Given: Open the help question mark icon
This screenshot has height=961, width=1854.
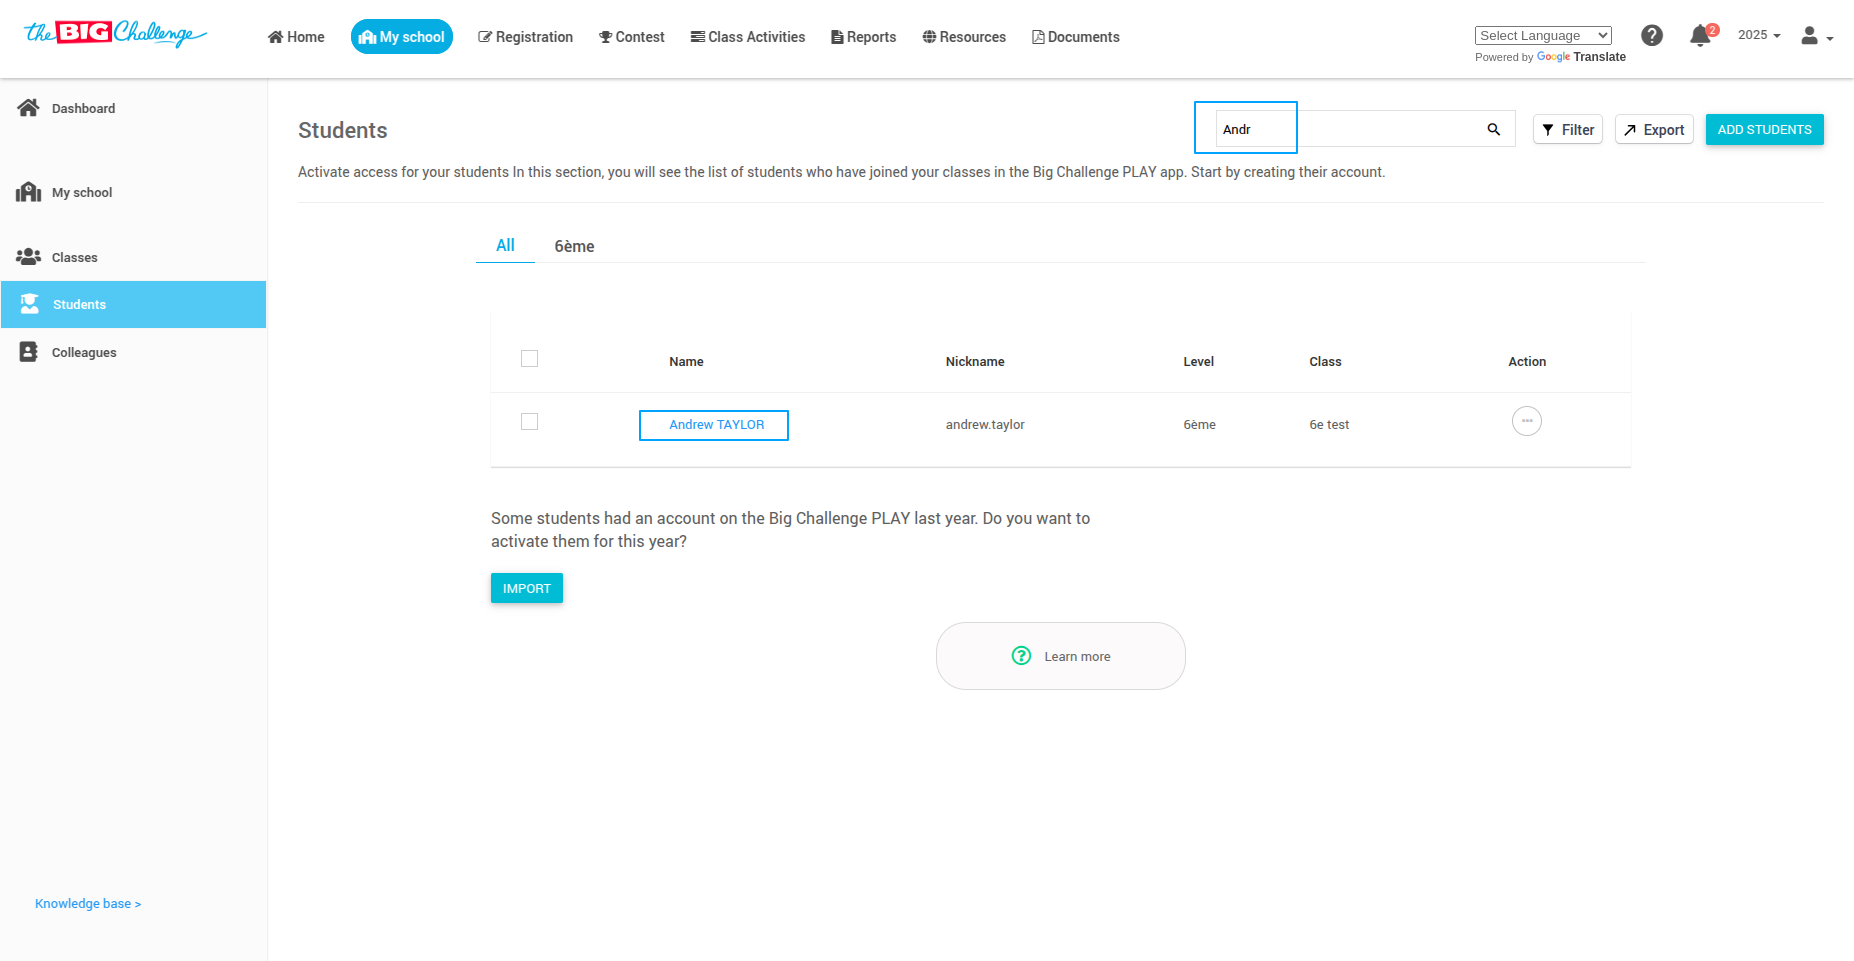Looking at the screenshot, I should pos(1652,36).
